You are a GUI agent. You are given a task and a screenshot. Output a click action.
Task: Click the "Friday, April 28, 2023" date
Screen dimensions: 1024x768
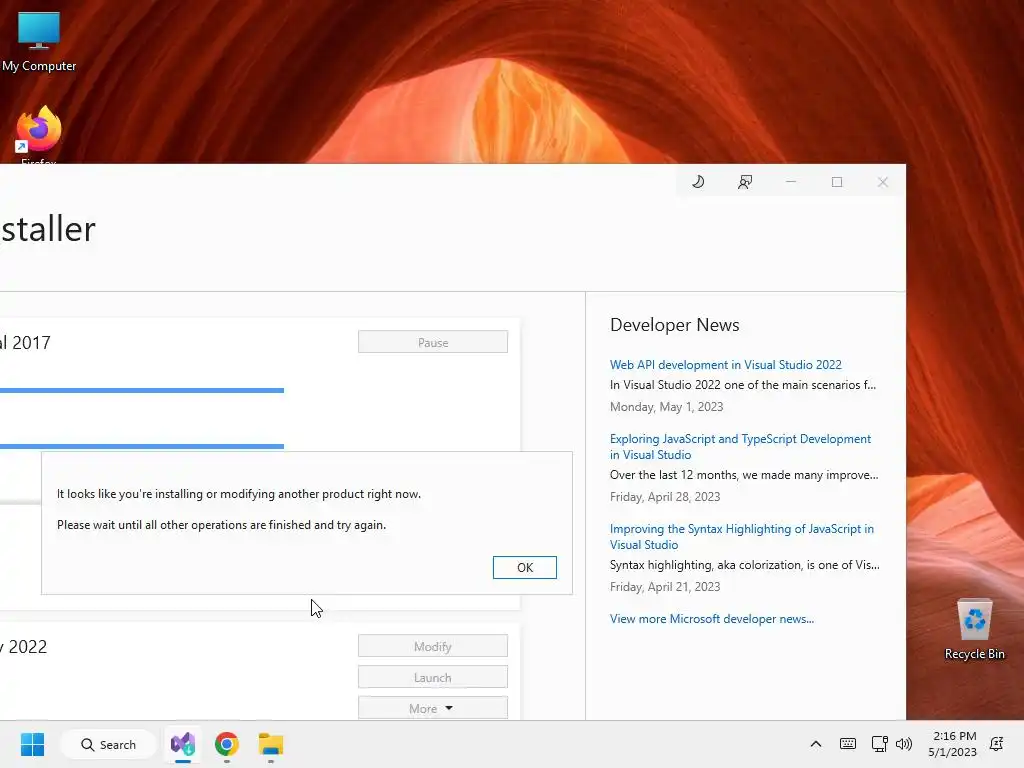(x=665, y=497)
